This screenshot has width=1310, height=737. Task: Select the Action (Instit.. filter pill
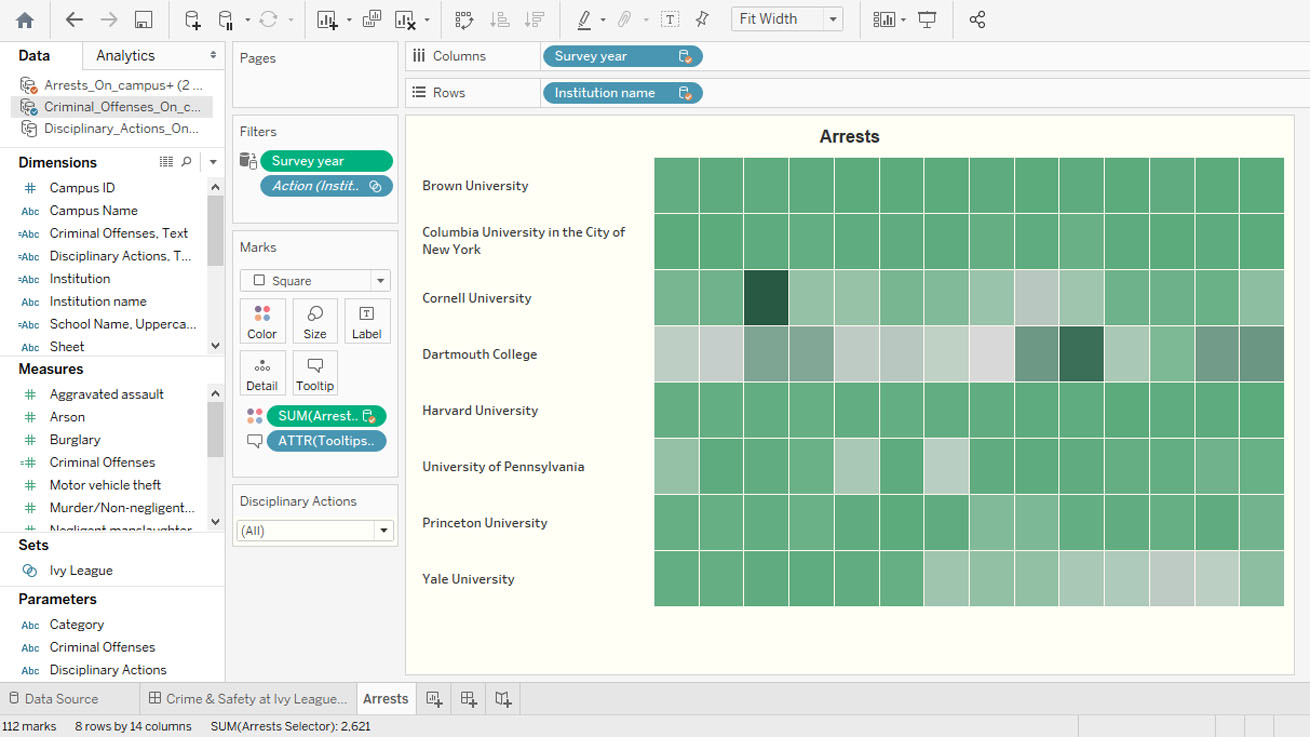click(x=326, y=186)
